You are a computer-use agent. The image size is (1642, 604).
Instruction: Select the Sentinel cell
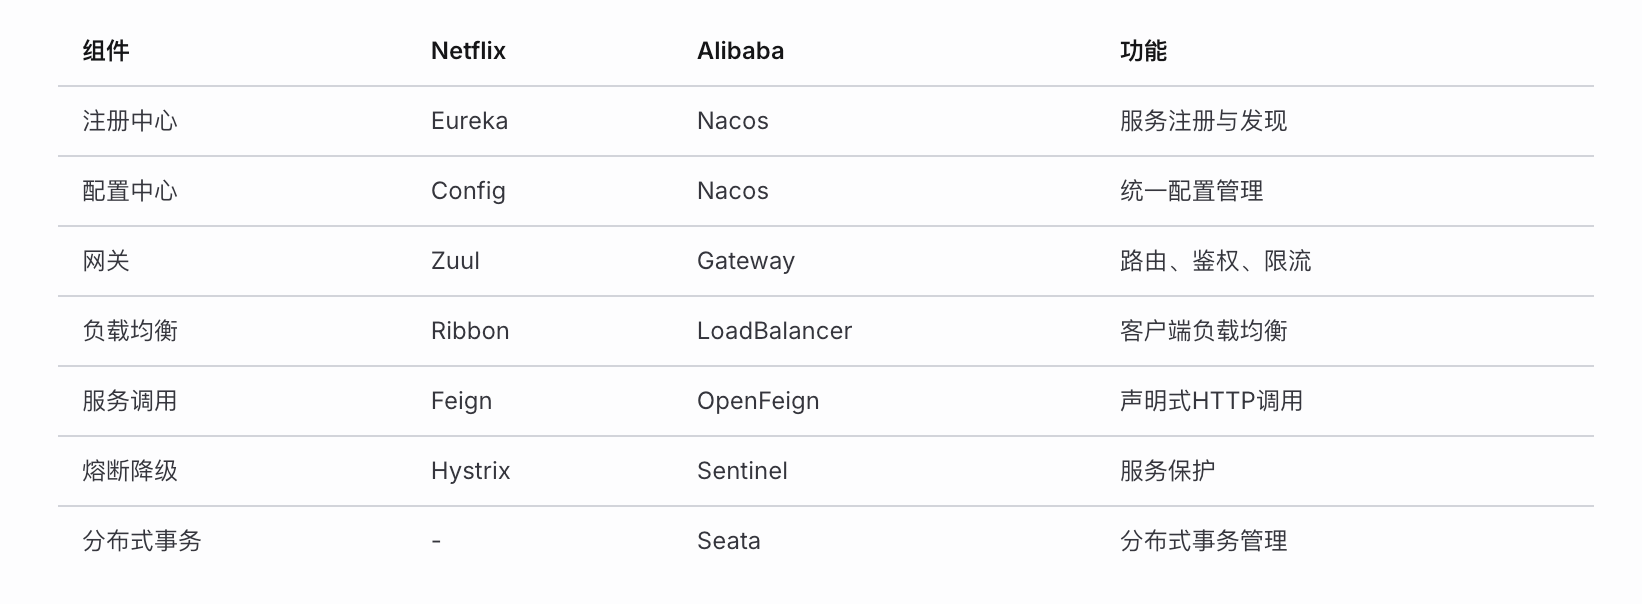pyautogui.click(x=742, y=471)
